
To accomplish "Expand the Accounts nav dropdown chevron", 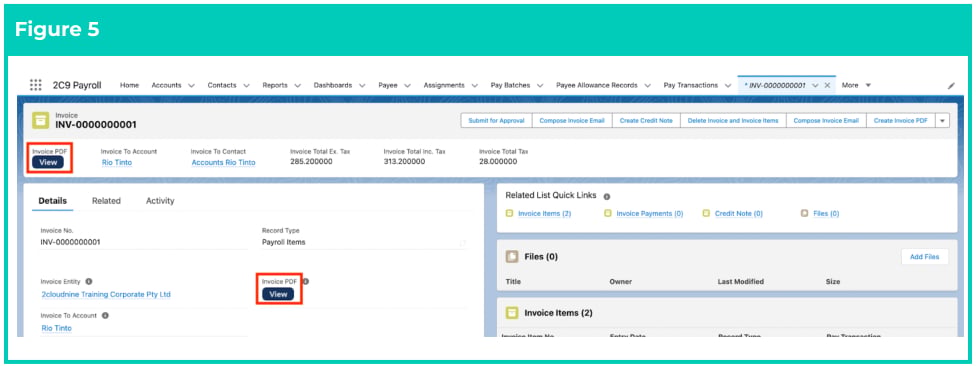I will click(191, 85).
